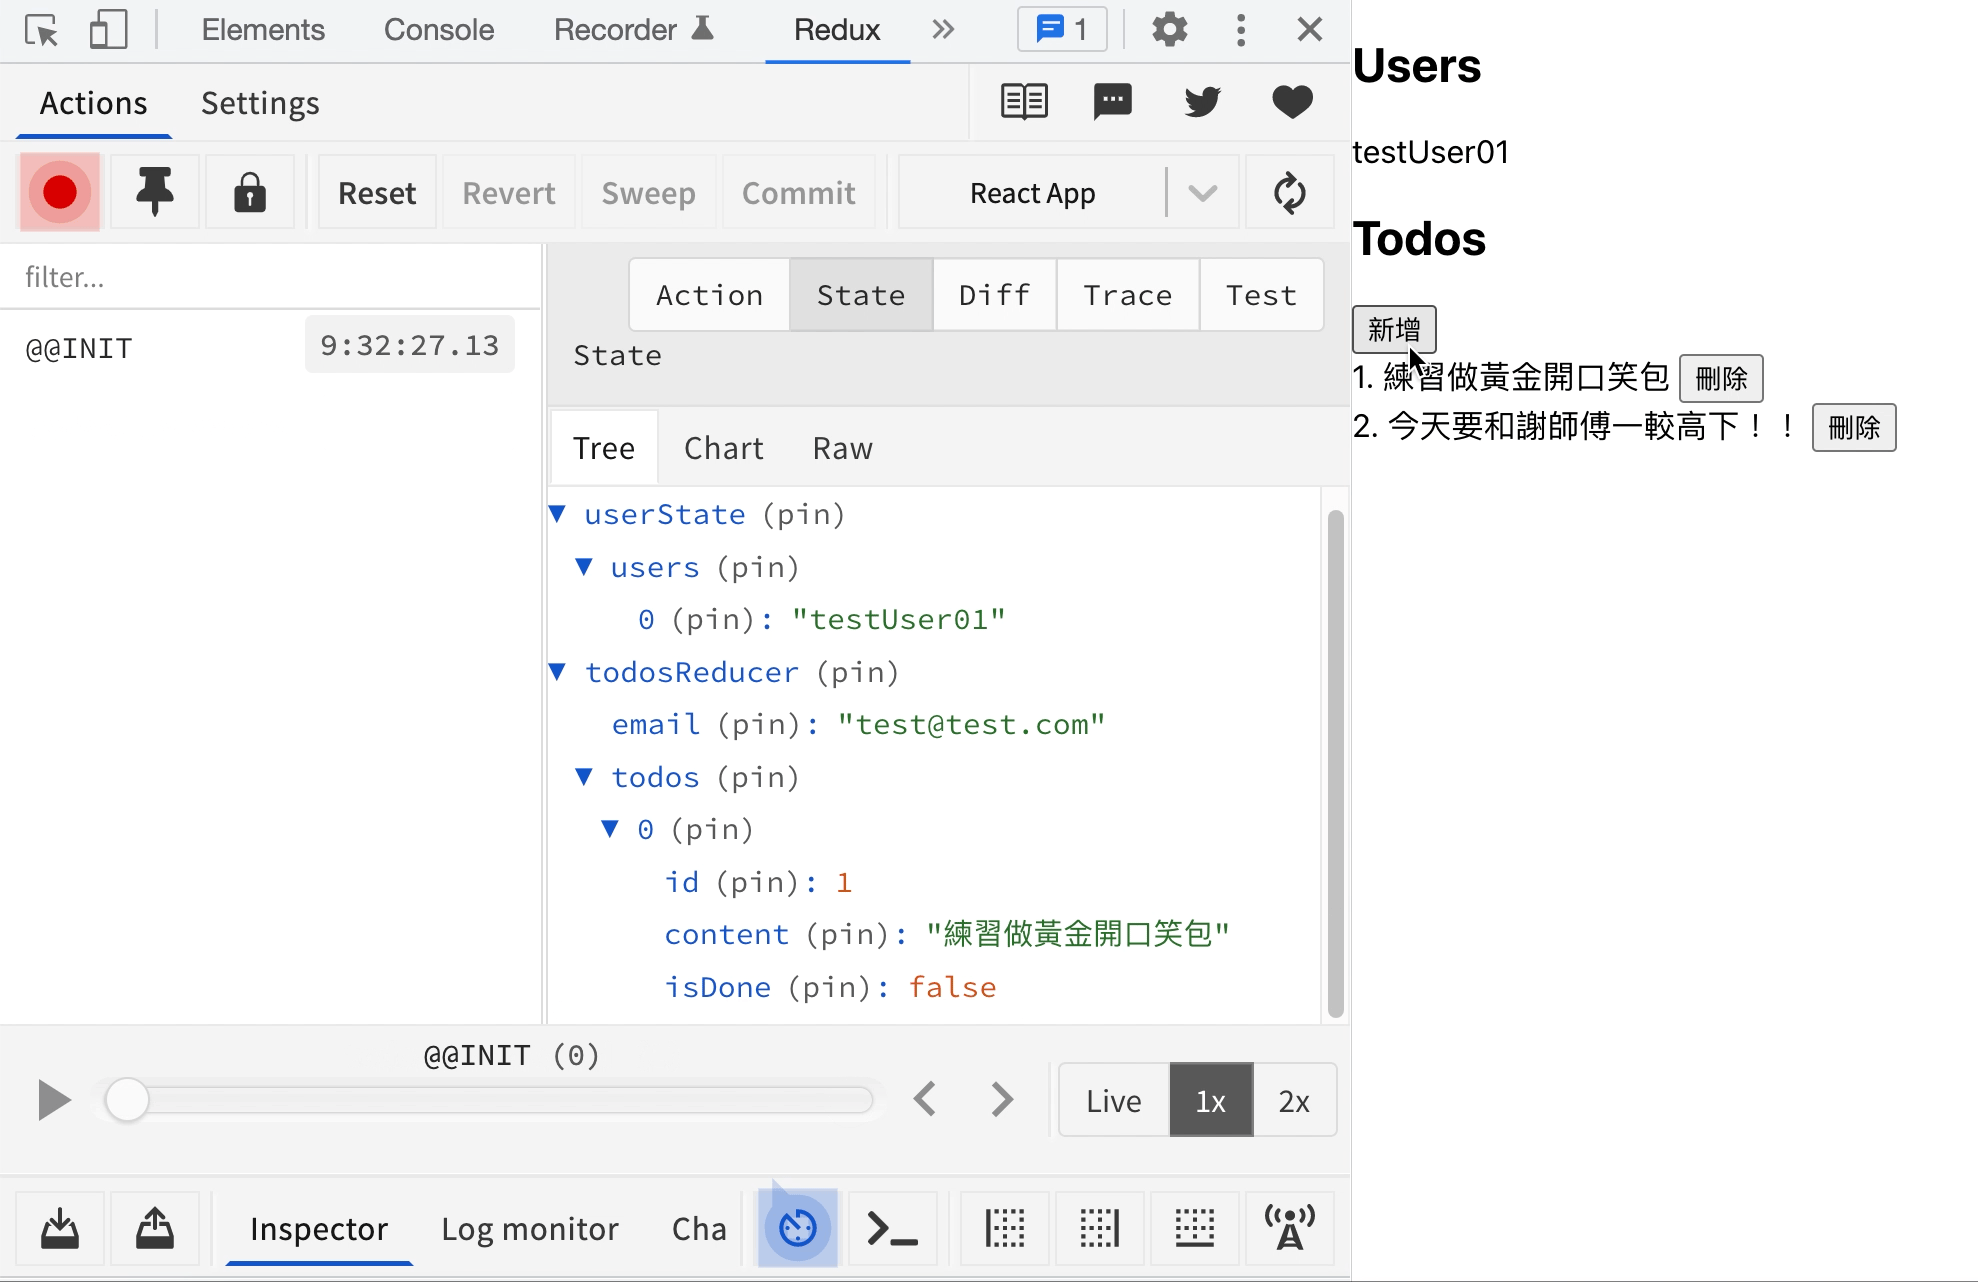Collapse the todosReducer tree node
The height and width of the screenshot is (1282, 1978).
click(558, 672)
